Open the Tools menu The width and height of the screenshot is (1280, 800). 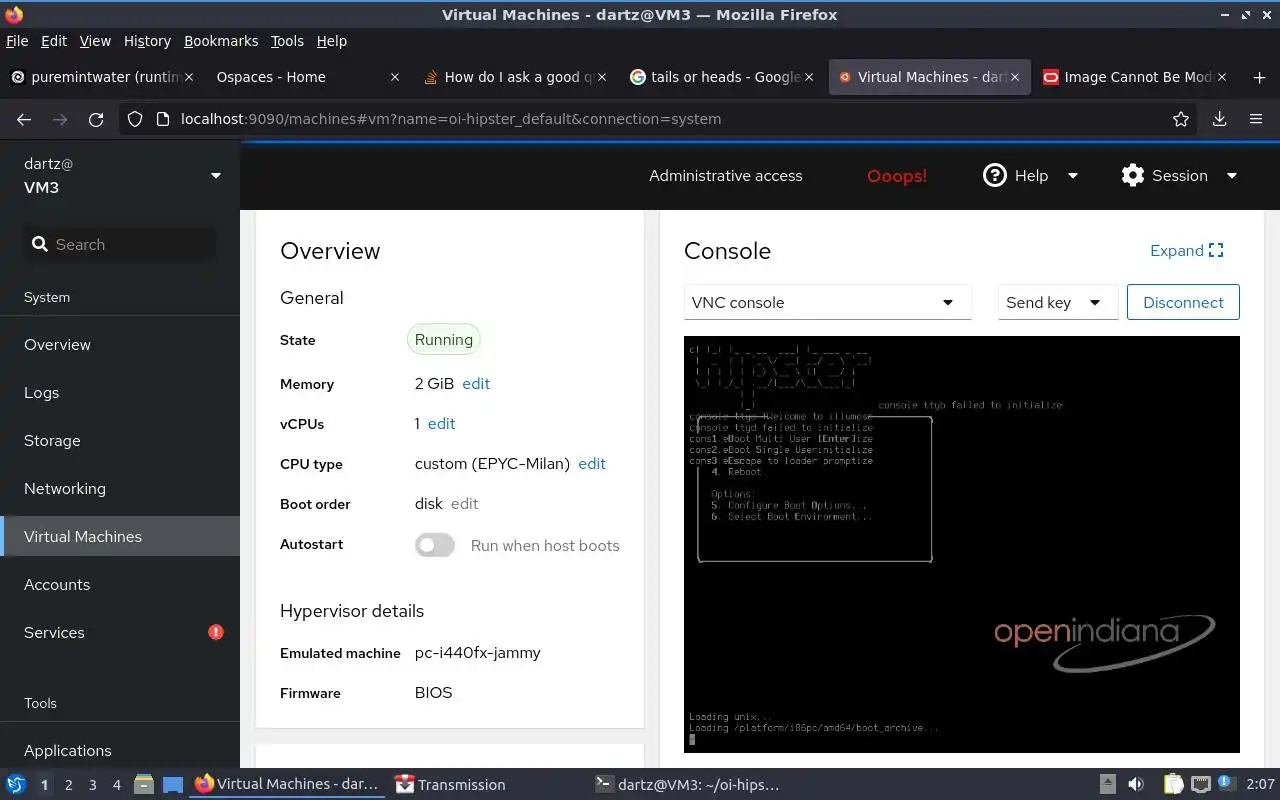point(287,41)
